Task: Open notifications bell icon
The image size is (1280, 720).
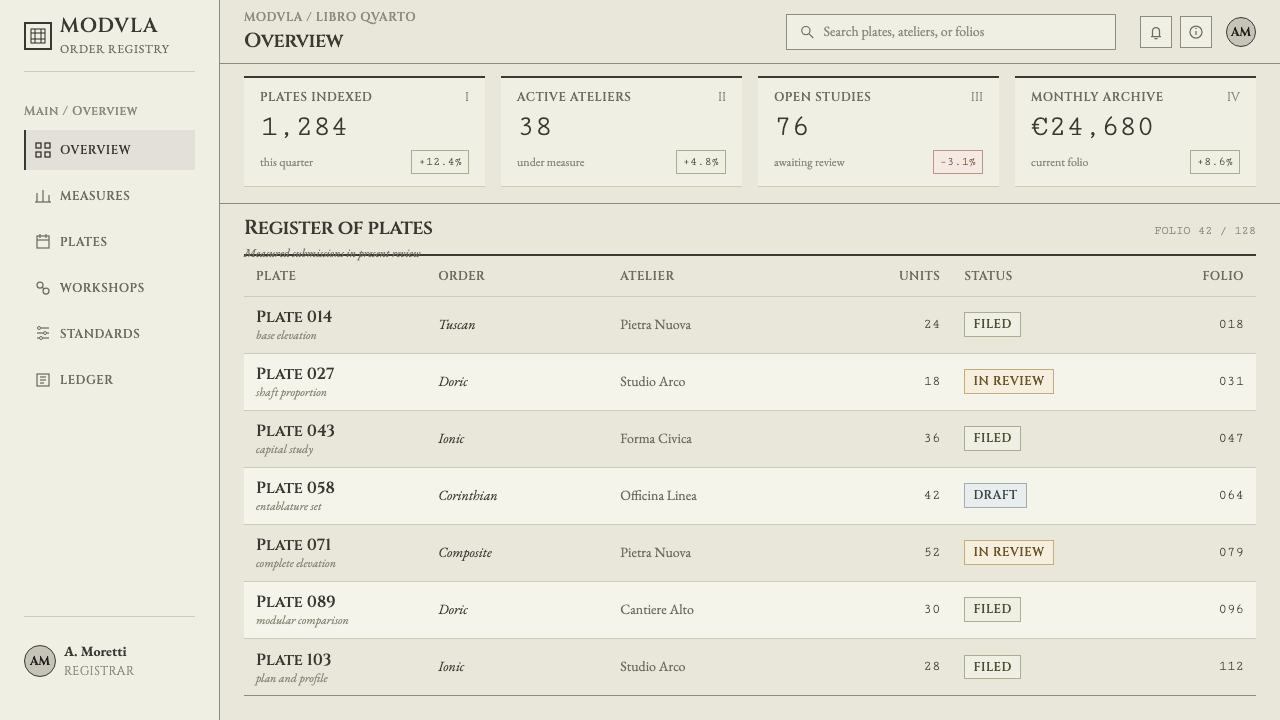Action: (1156, 32)
